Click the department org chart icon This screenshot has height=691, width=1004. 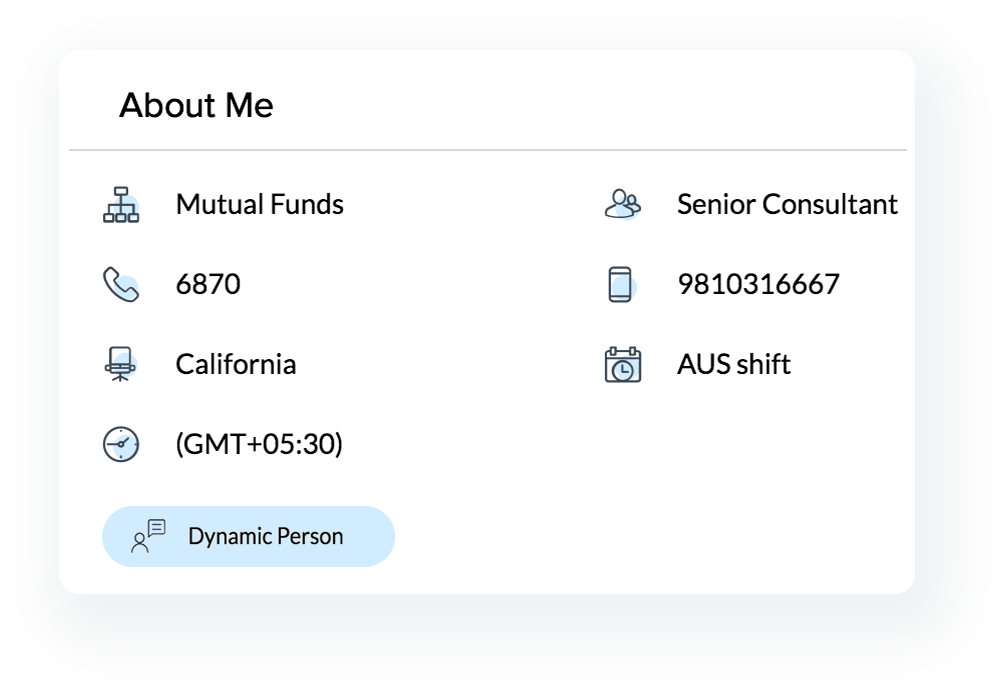(121, 204)
